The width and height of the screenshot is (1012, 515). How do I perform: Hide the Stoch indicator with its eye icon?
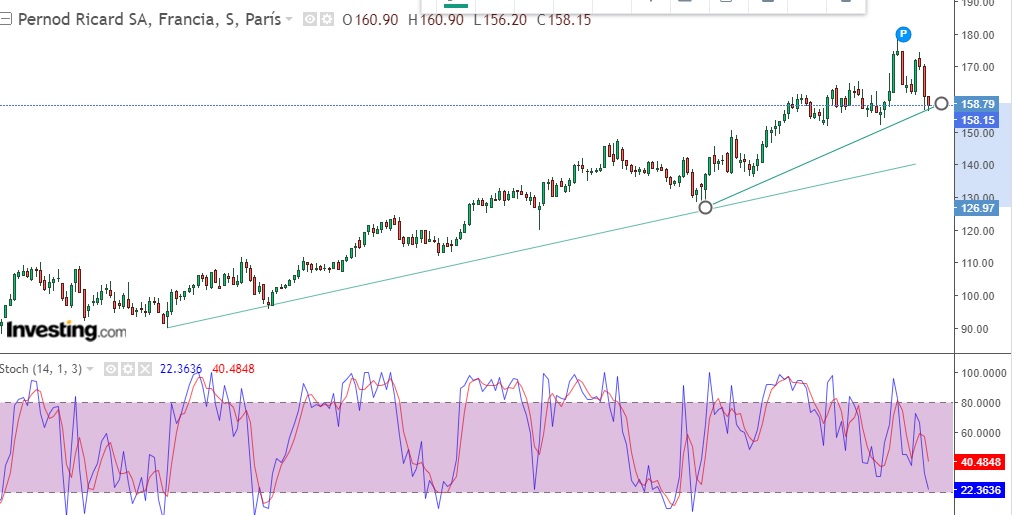(111, 369)
